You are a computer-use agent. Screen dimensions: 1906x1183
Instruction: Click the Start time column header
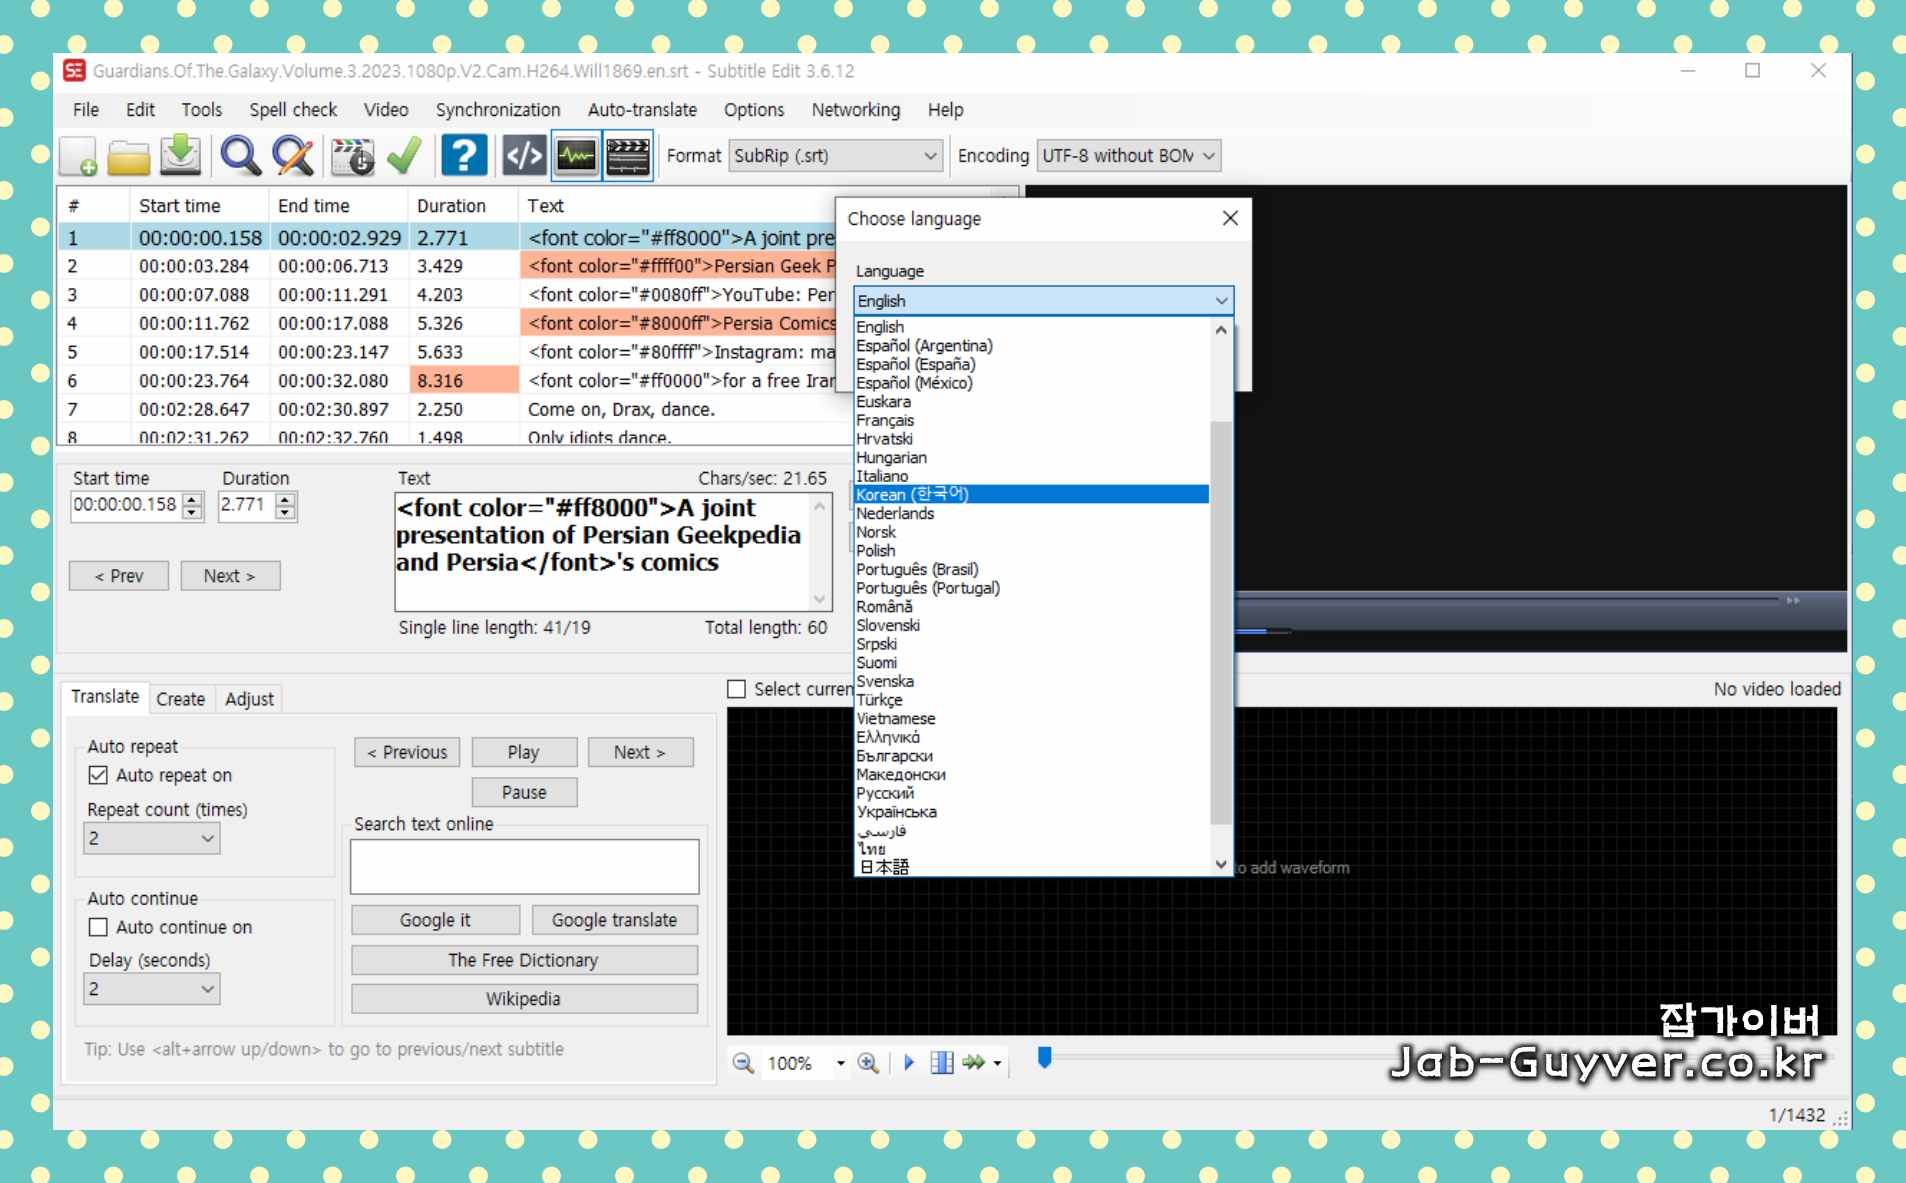[198, 205]
